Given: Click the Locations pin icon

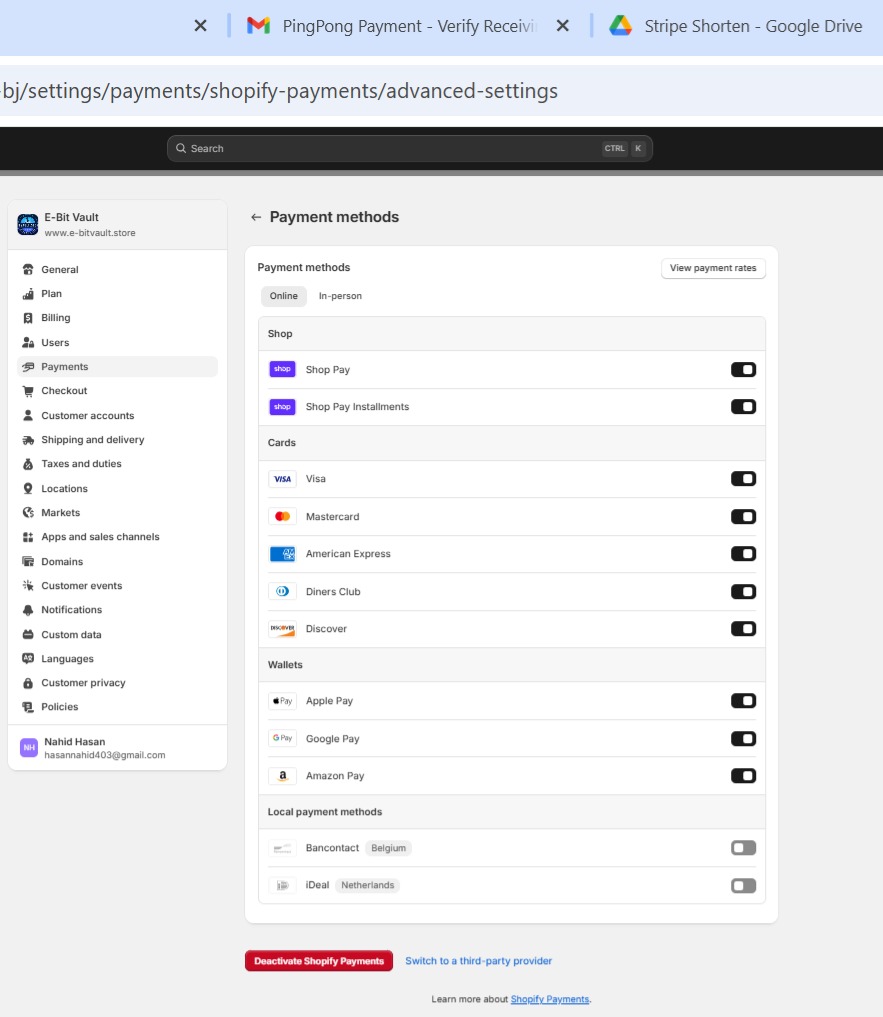Looking at the screenshot, I should (x=28, y=488).
